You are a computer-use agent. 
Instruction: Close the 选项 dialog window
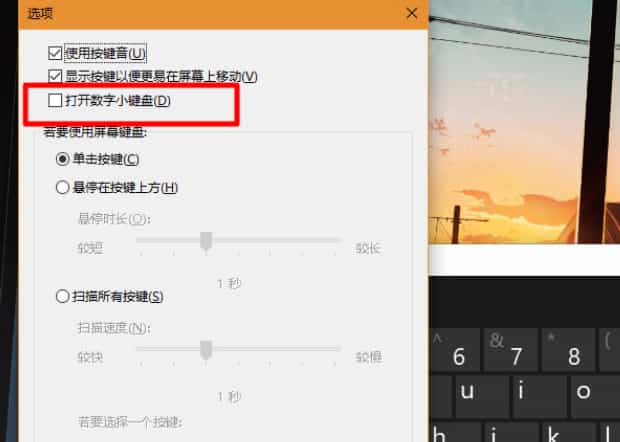(412, 13)
